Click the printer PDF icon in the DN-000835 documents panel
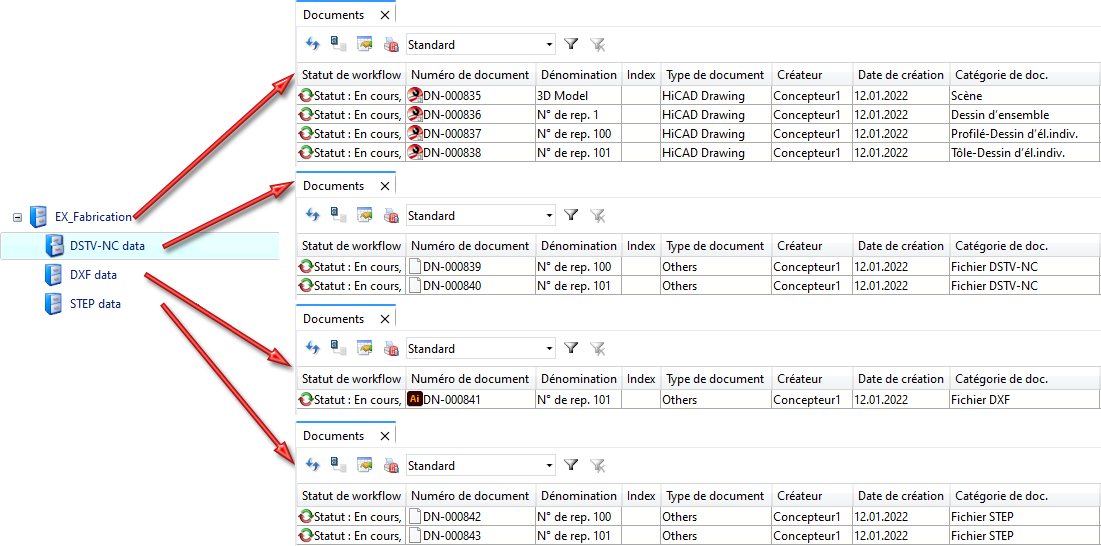Screen dimensions: 1101x546 coord(390,45)
